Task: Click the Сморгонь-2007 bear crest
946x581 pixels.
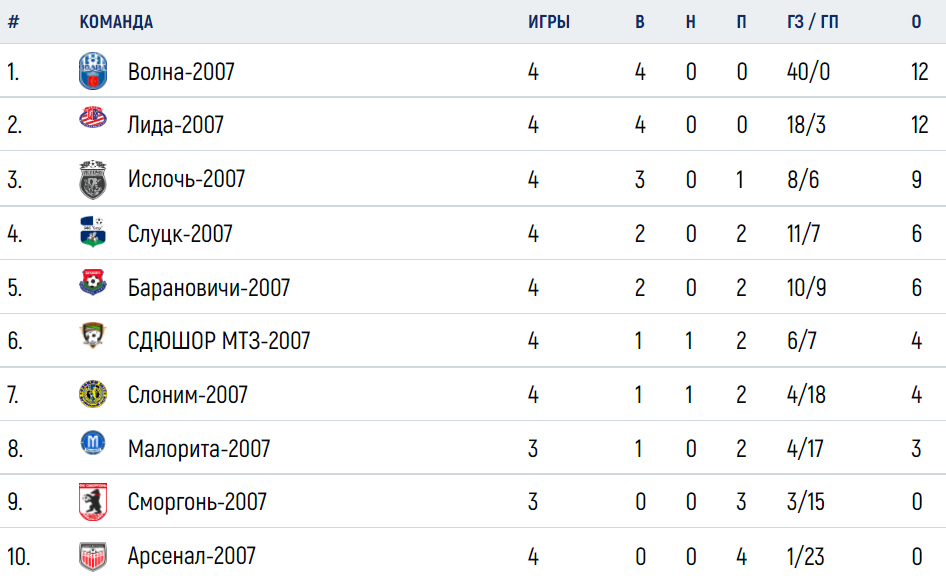Action: point(93,501)
